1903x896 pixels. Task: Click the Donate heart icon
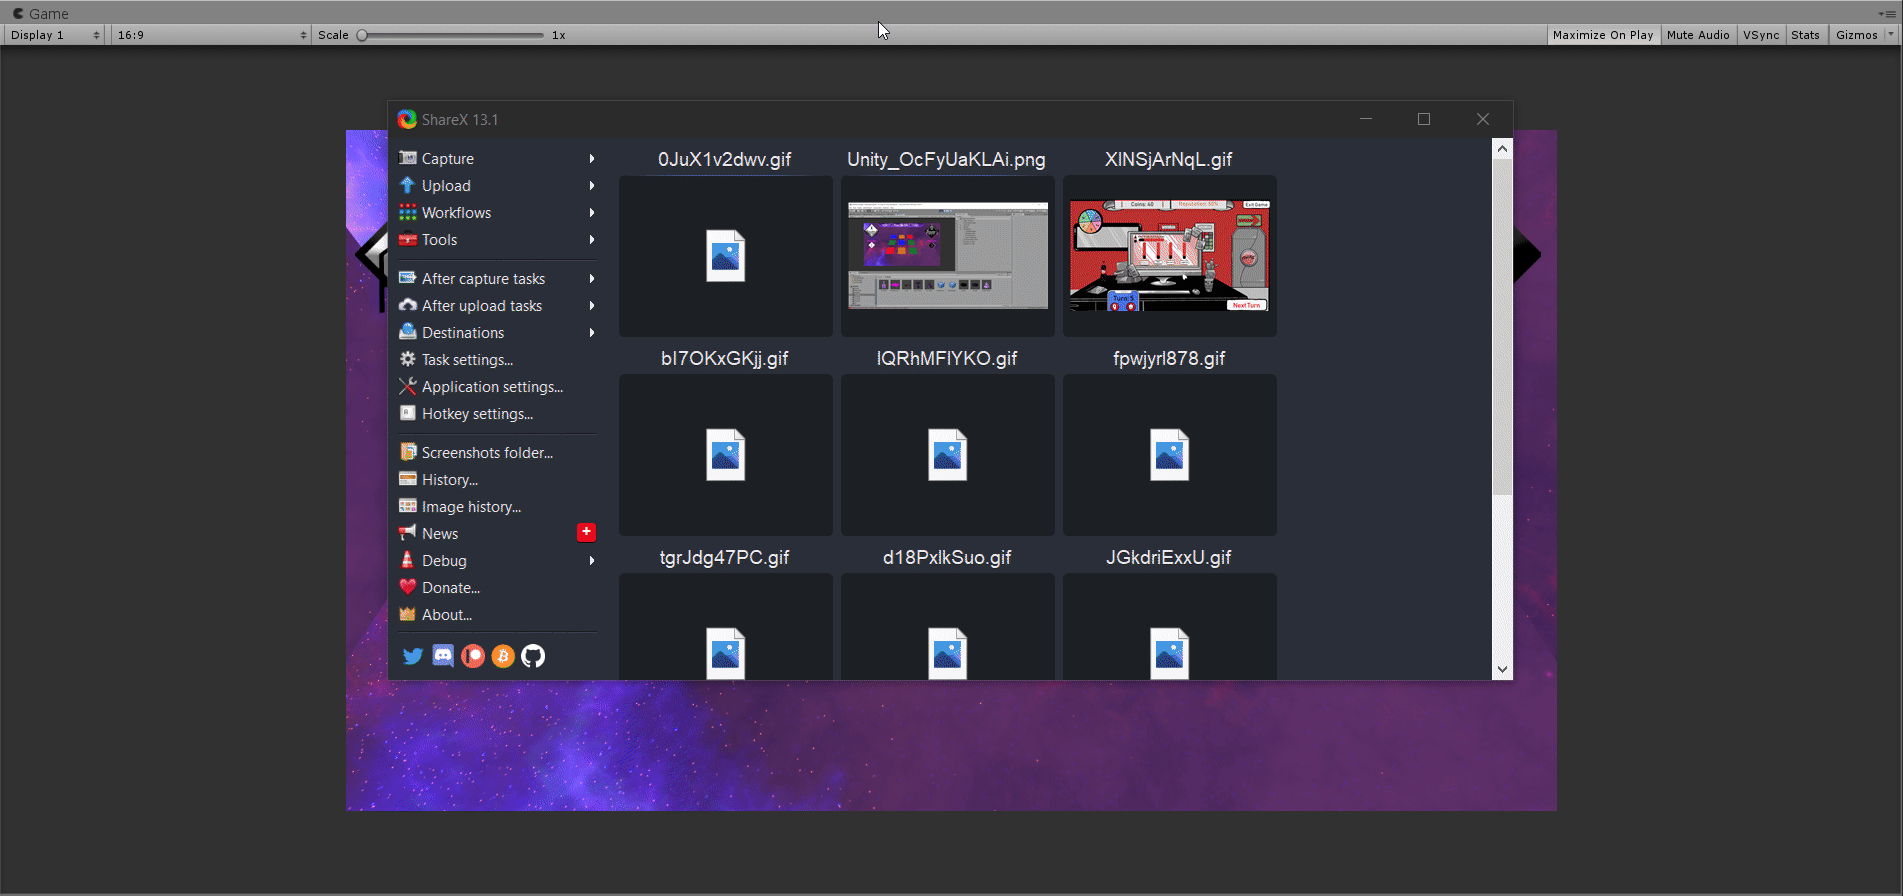coord(408,587)
